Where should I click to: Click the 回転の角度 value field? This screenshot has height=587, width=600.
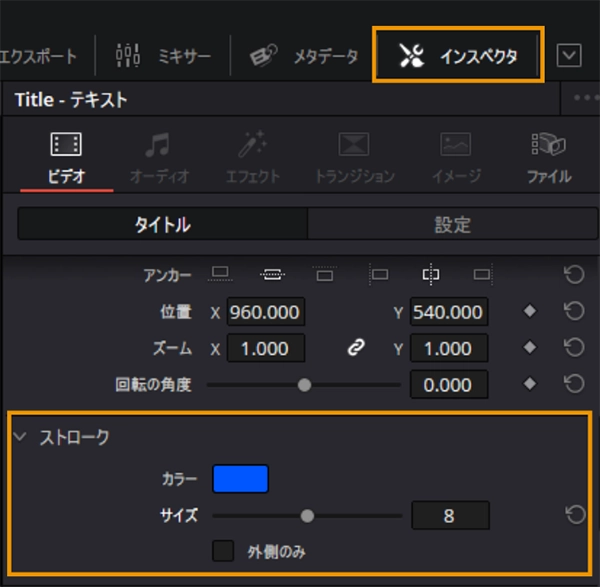pos(449,385)
